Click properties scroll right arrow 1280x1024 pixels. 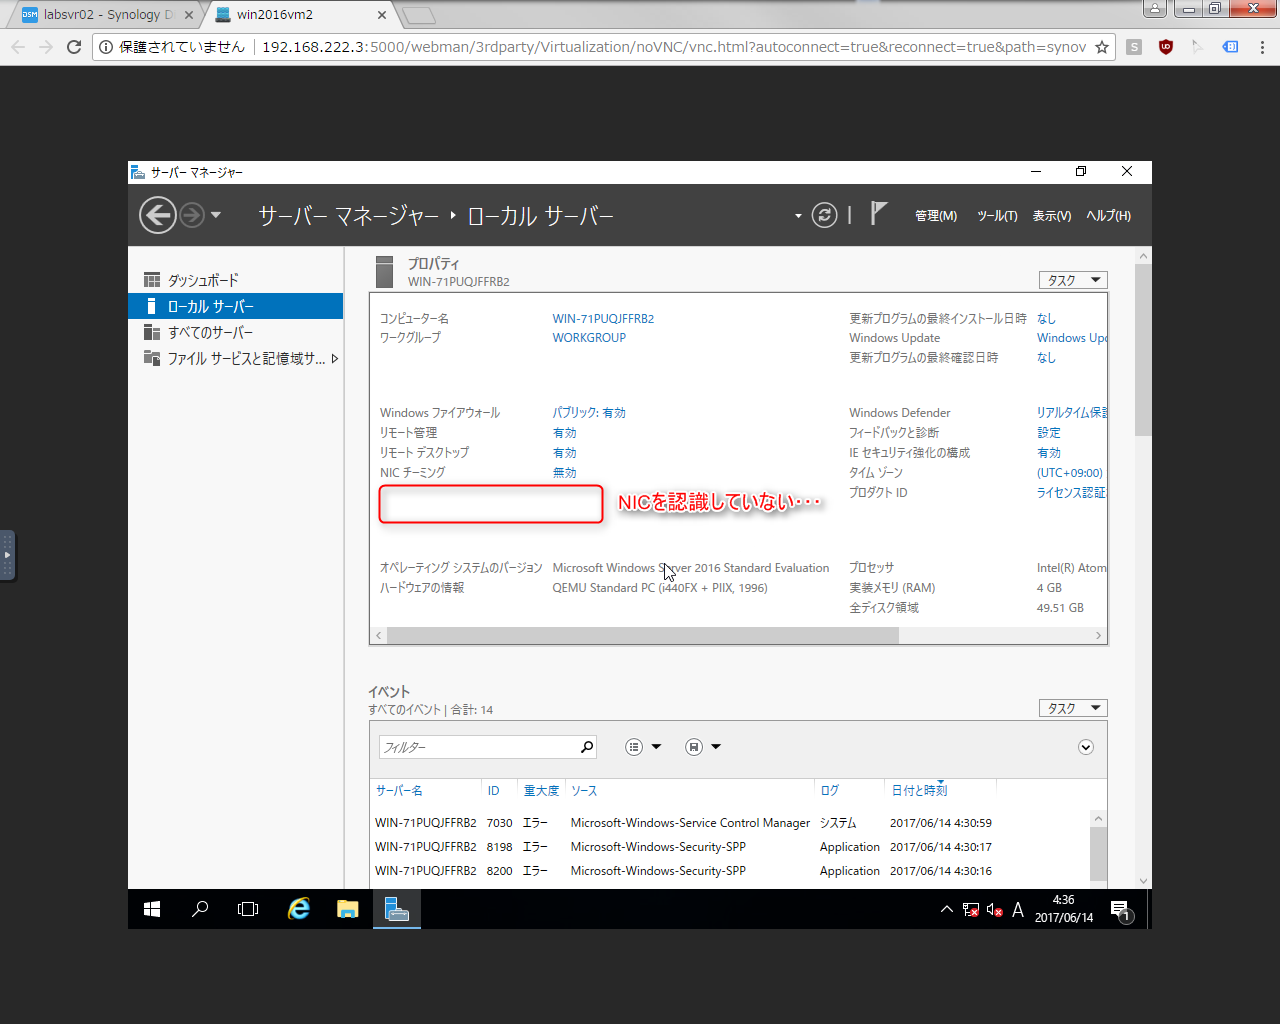click(x=1098, y=635)
